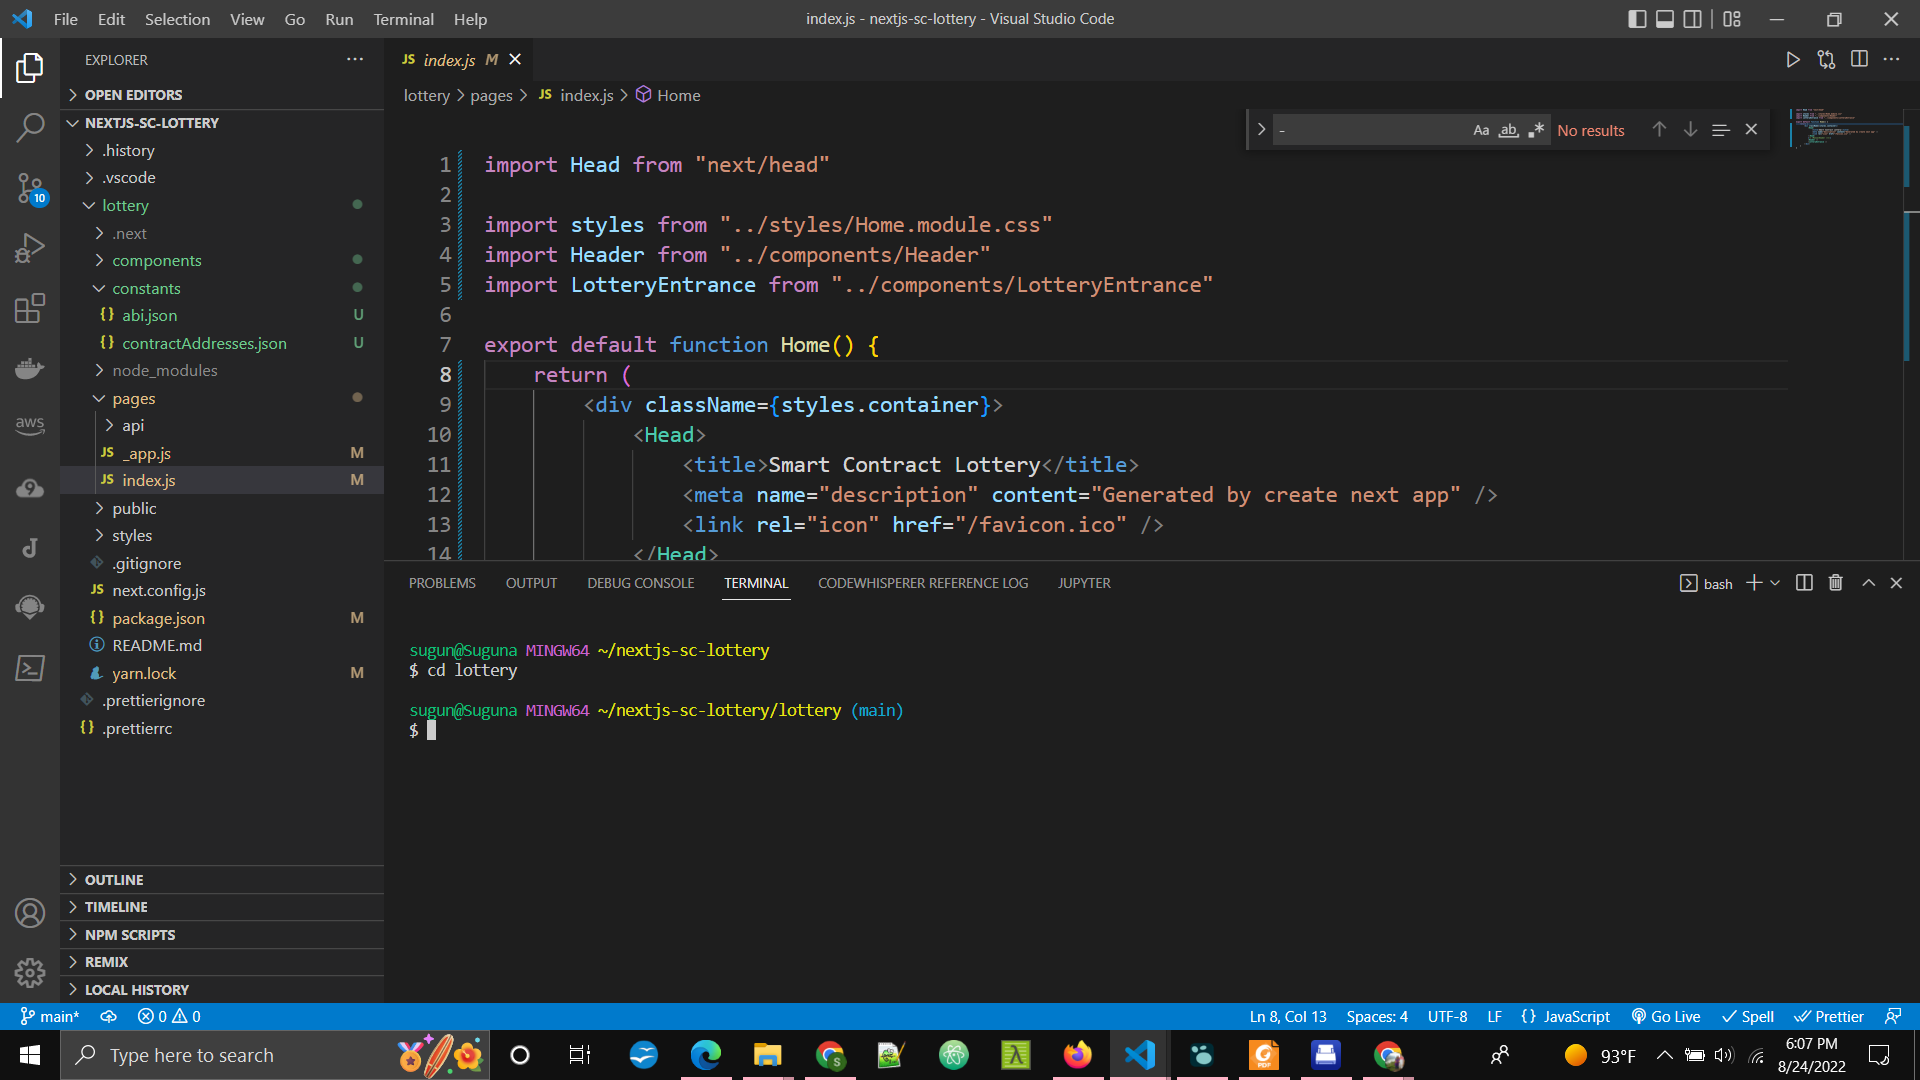This screenshot has width=1920, height=1080.
Task: Open editor More Actions ellipsis
Action: (1891, 60)
